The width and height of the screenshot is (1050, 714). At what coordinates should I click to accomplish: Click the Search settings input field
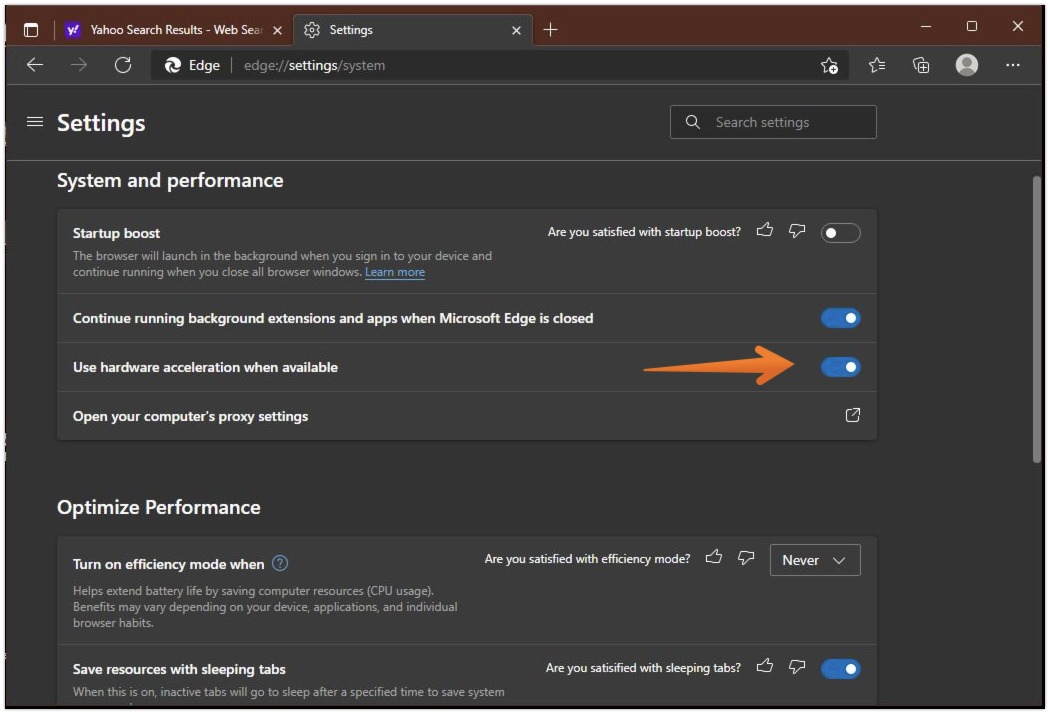pyautogui.click(x=773, y=122)
